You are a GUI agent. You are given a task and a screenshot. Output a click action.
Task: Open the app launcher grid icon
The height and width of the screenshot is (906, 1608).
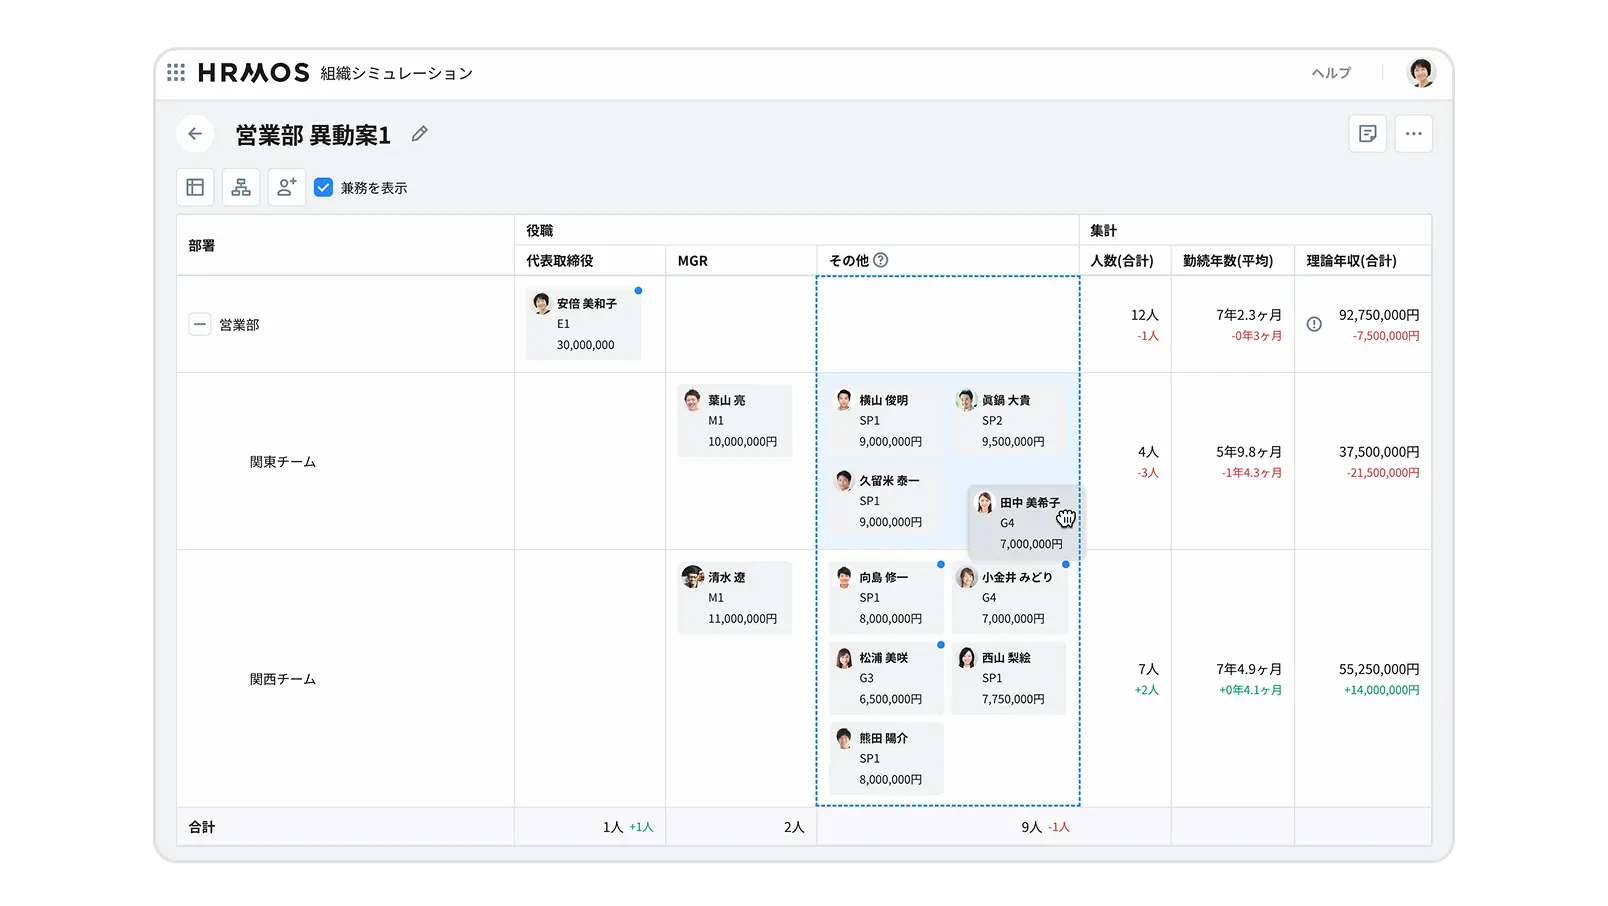(176, 73)
